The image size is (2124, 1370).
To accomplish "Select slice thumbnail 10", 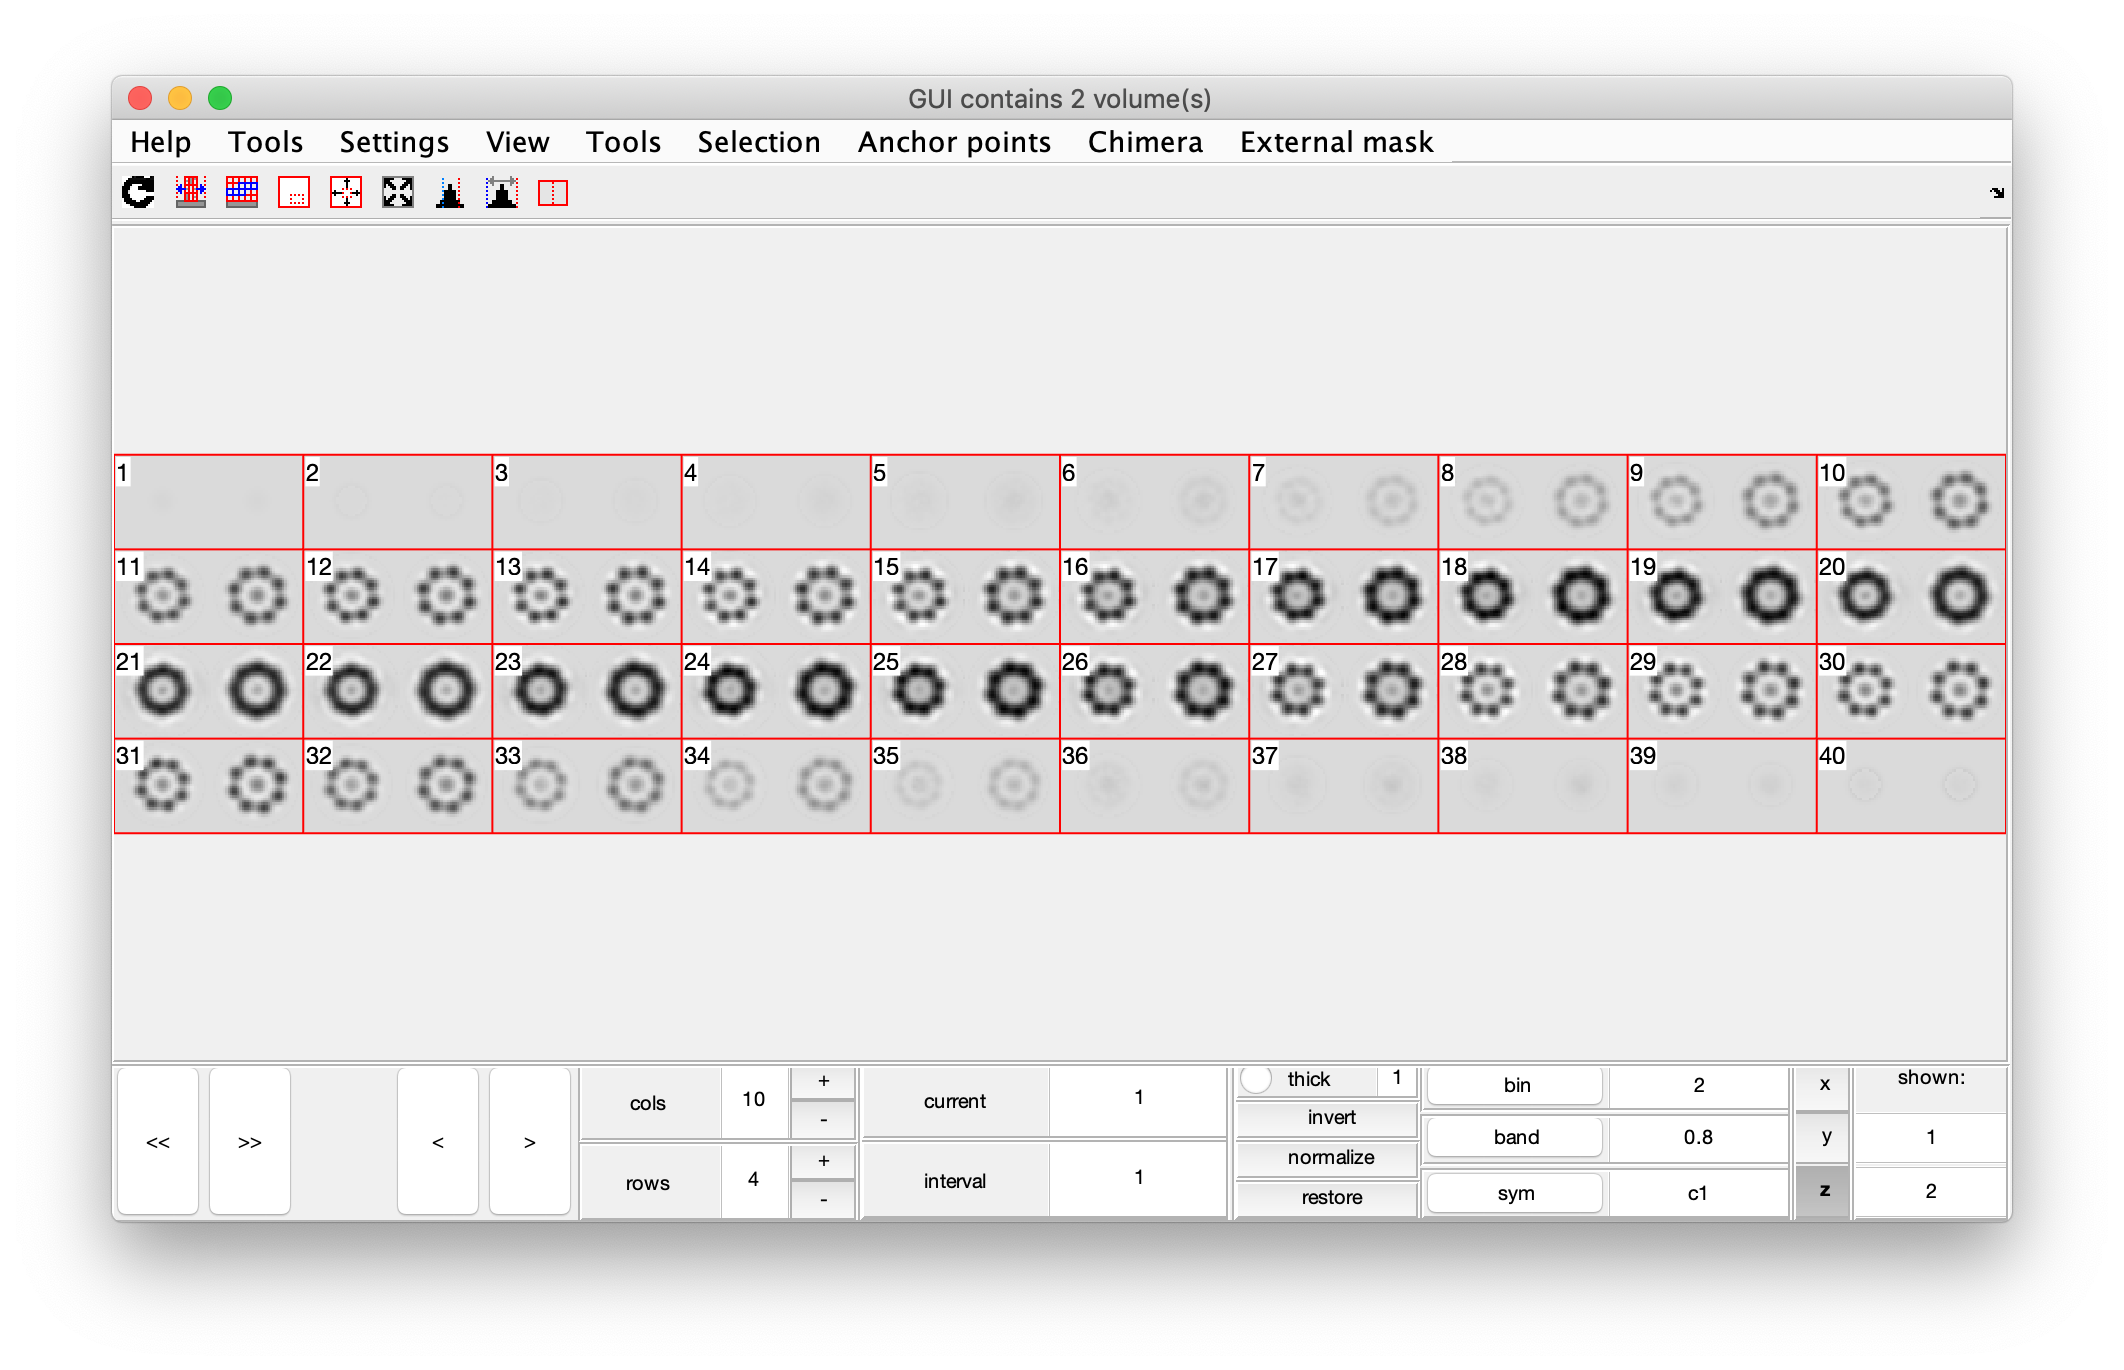I will click(1911, 502).
